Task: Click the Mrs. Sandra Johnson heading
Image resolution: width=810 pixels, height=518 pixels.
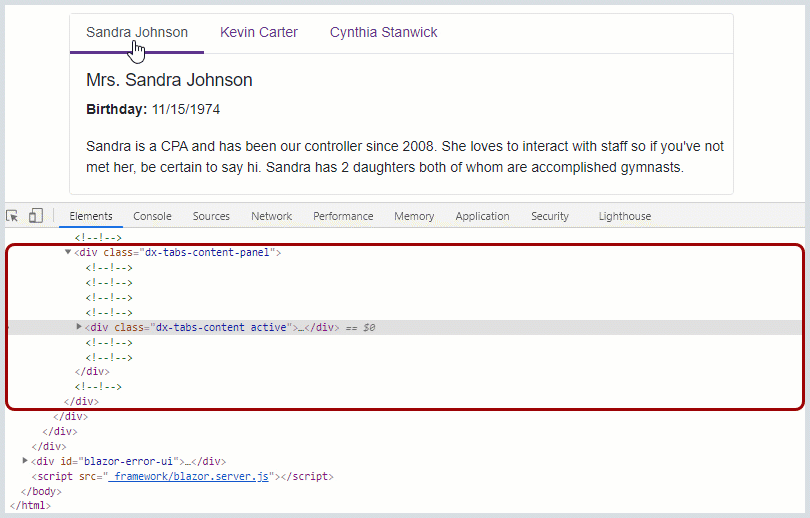Action: (x=169, y=80)
